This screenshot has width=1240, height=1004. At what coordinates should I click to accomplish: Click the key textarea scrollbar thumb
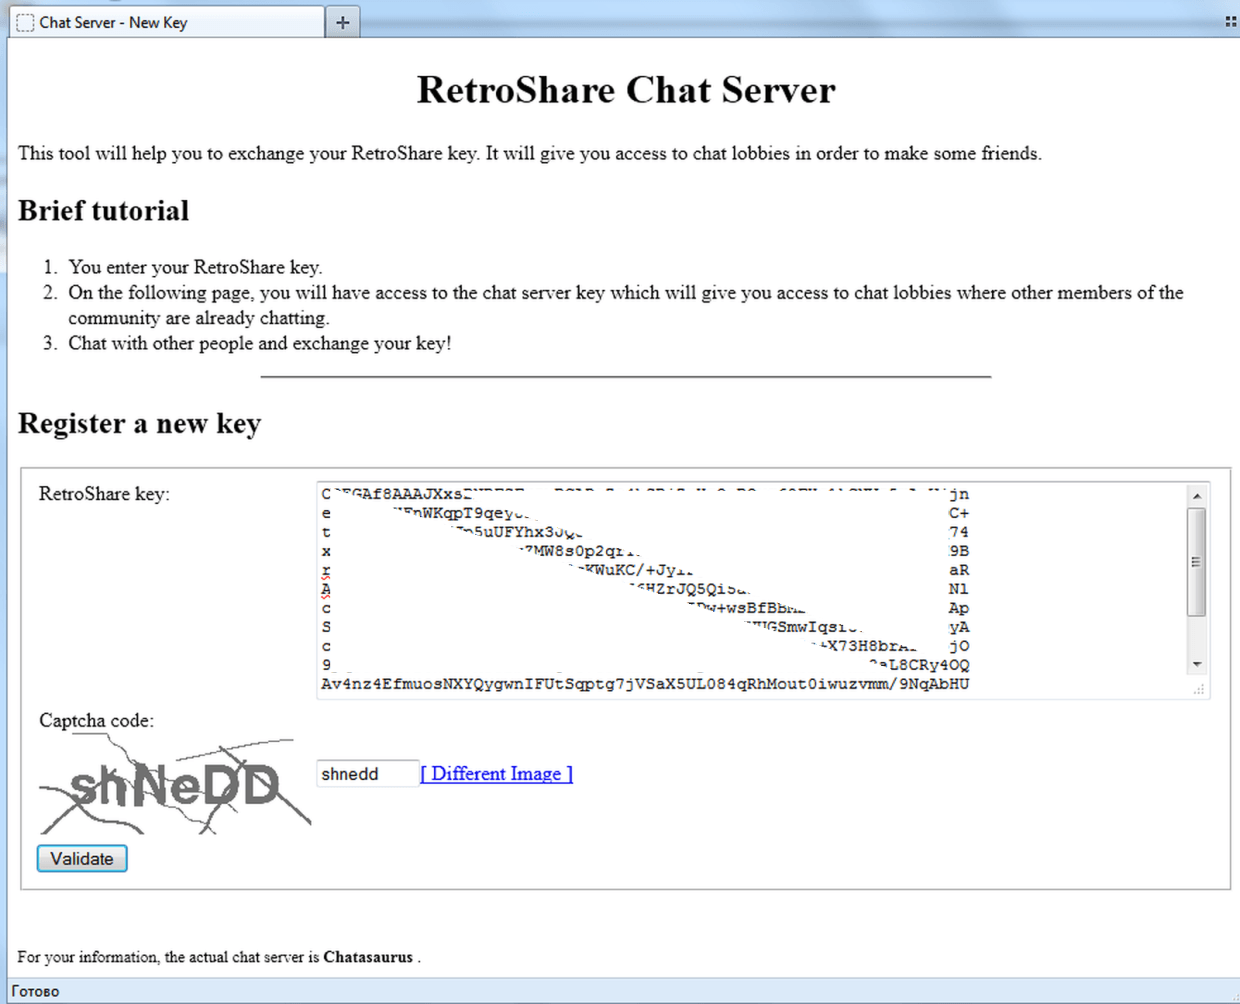click(x=1196, y=561)
